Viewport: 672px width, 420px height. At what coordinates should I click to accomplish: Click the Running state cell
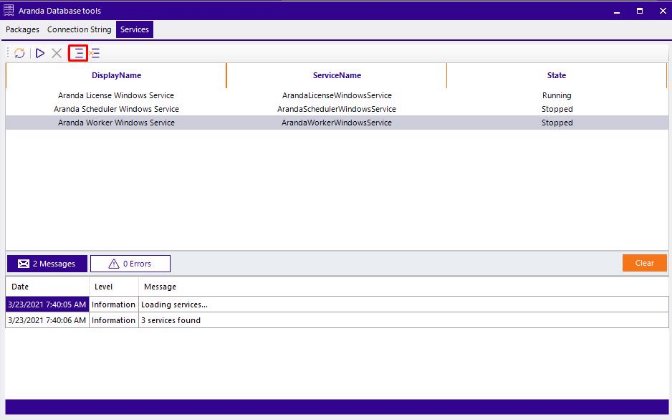(557, 95)
